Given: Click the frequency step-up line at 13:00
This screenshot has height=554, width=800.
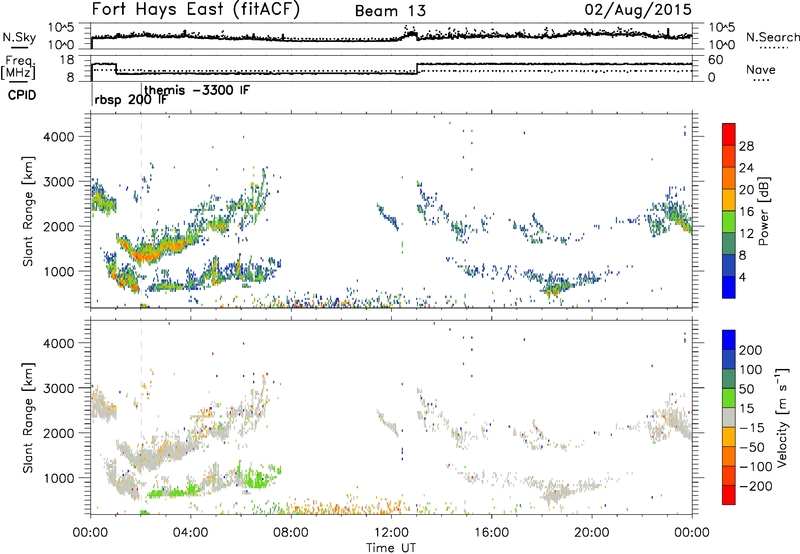Looking at the screenshot, I should [417, 69].
